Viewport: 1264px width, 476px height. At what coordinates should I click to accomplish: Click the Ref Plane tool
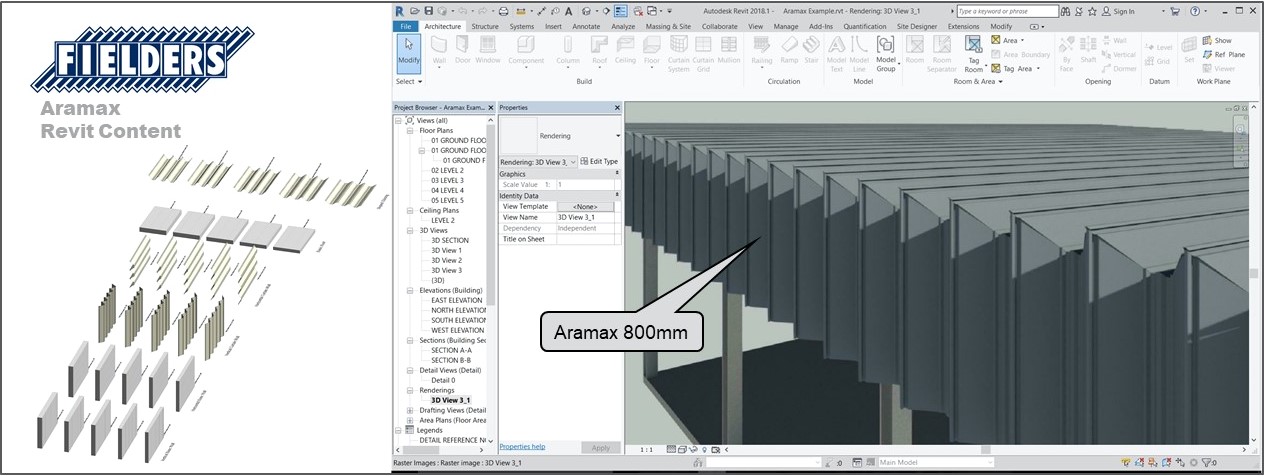pos(1224,55)
